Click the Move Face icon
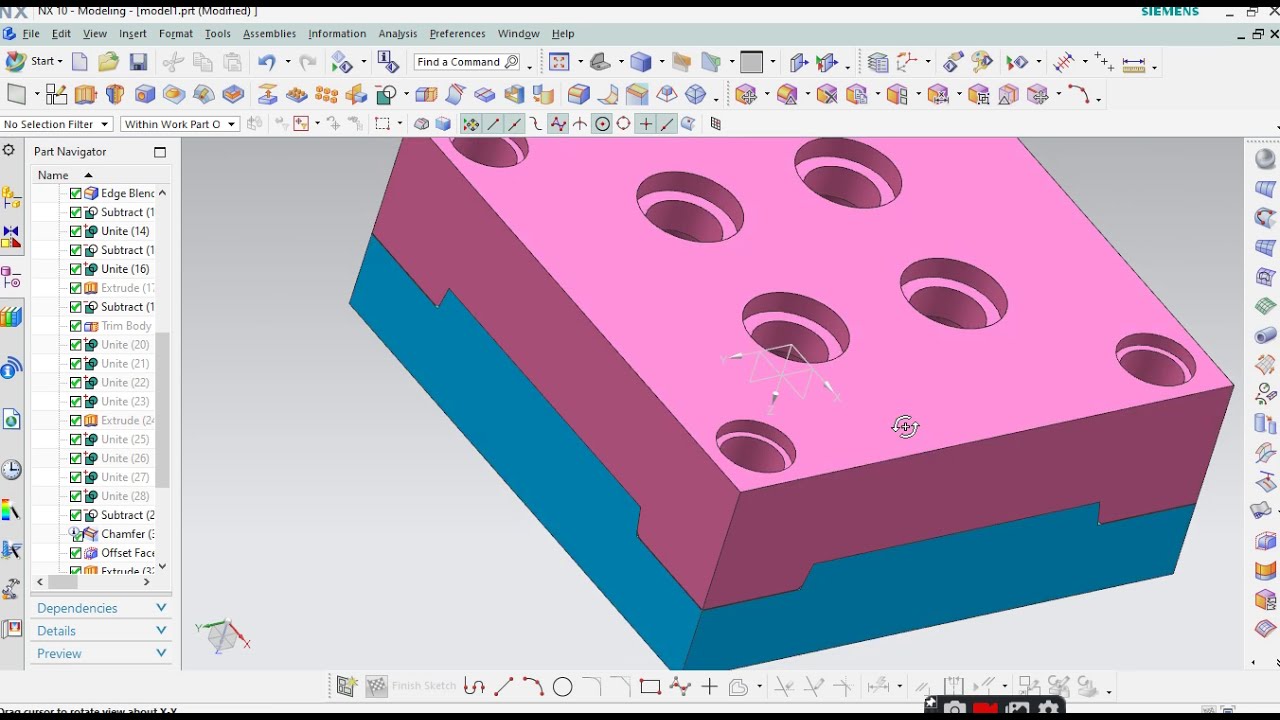 (x=745, y=95)
